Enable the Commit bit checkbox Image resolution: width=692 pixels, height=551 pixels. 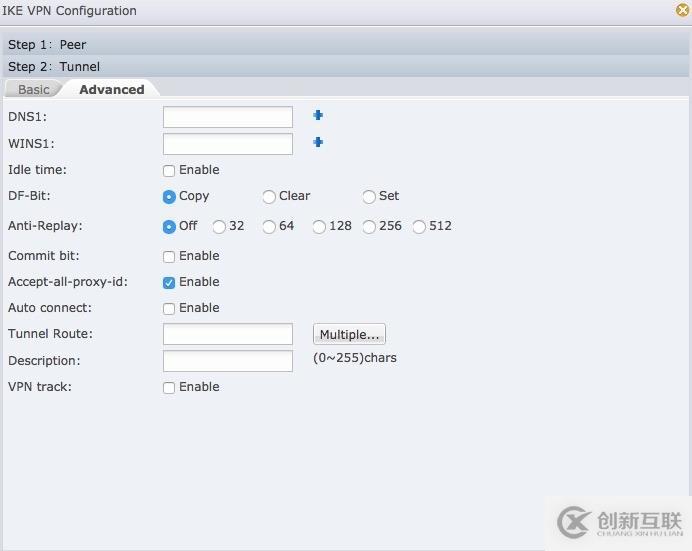169,257
